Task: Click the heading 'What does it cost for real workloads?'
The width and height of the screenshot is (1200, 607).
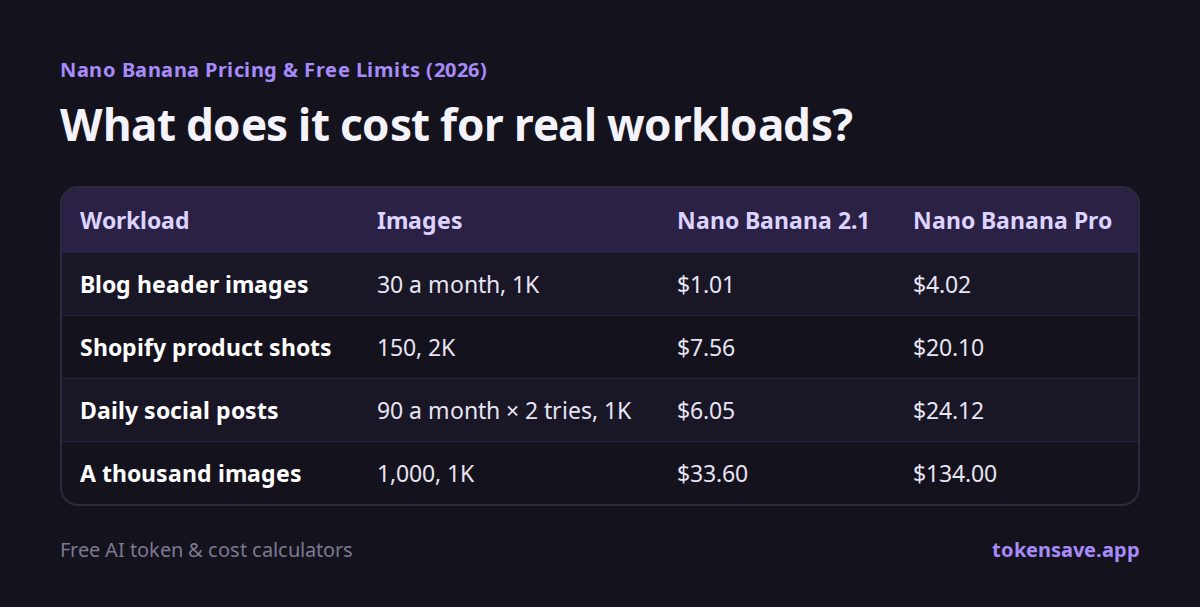Action: pos(456,126)
